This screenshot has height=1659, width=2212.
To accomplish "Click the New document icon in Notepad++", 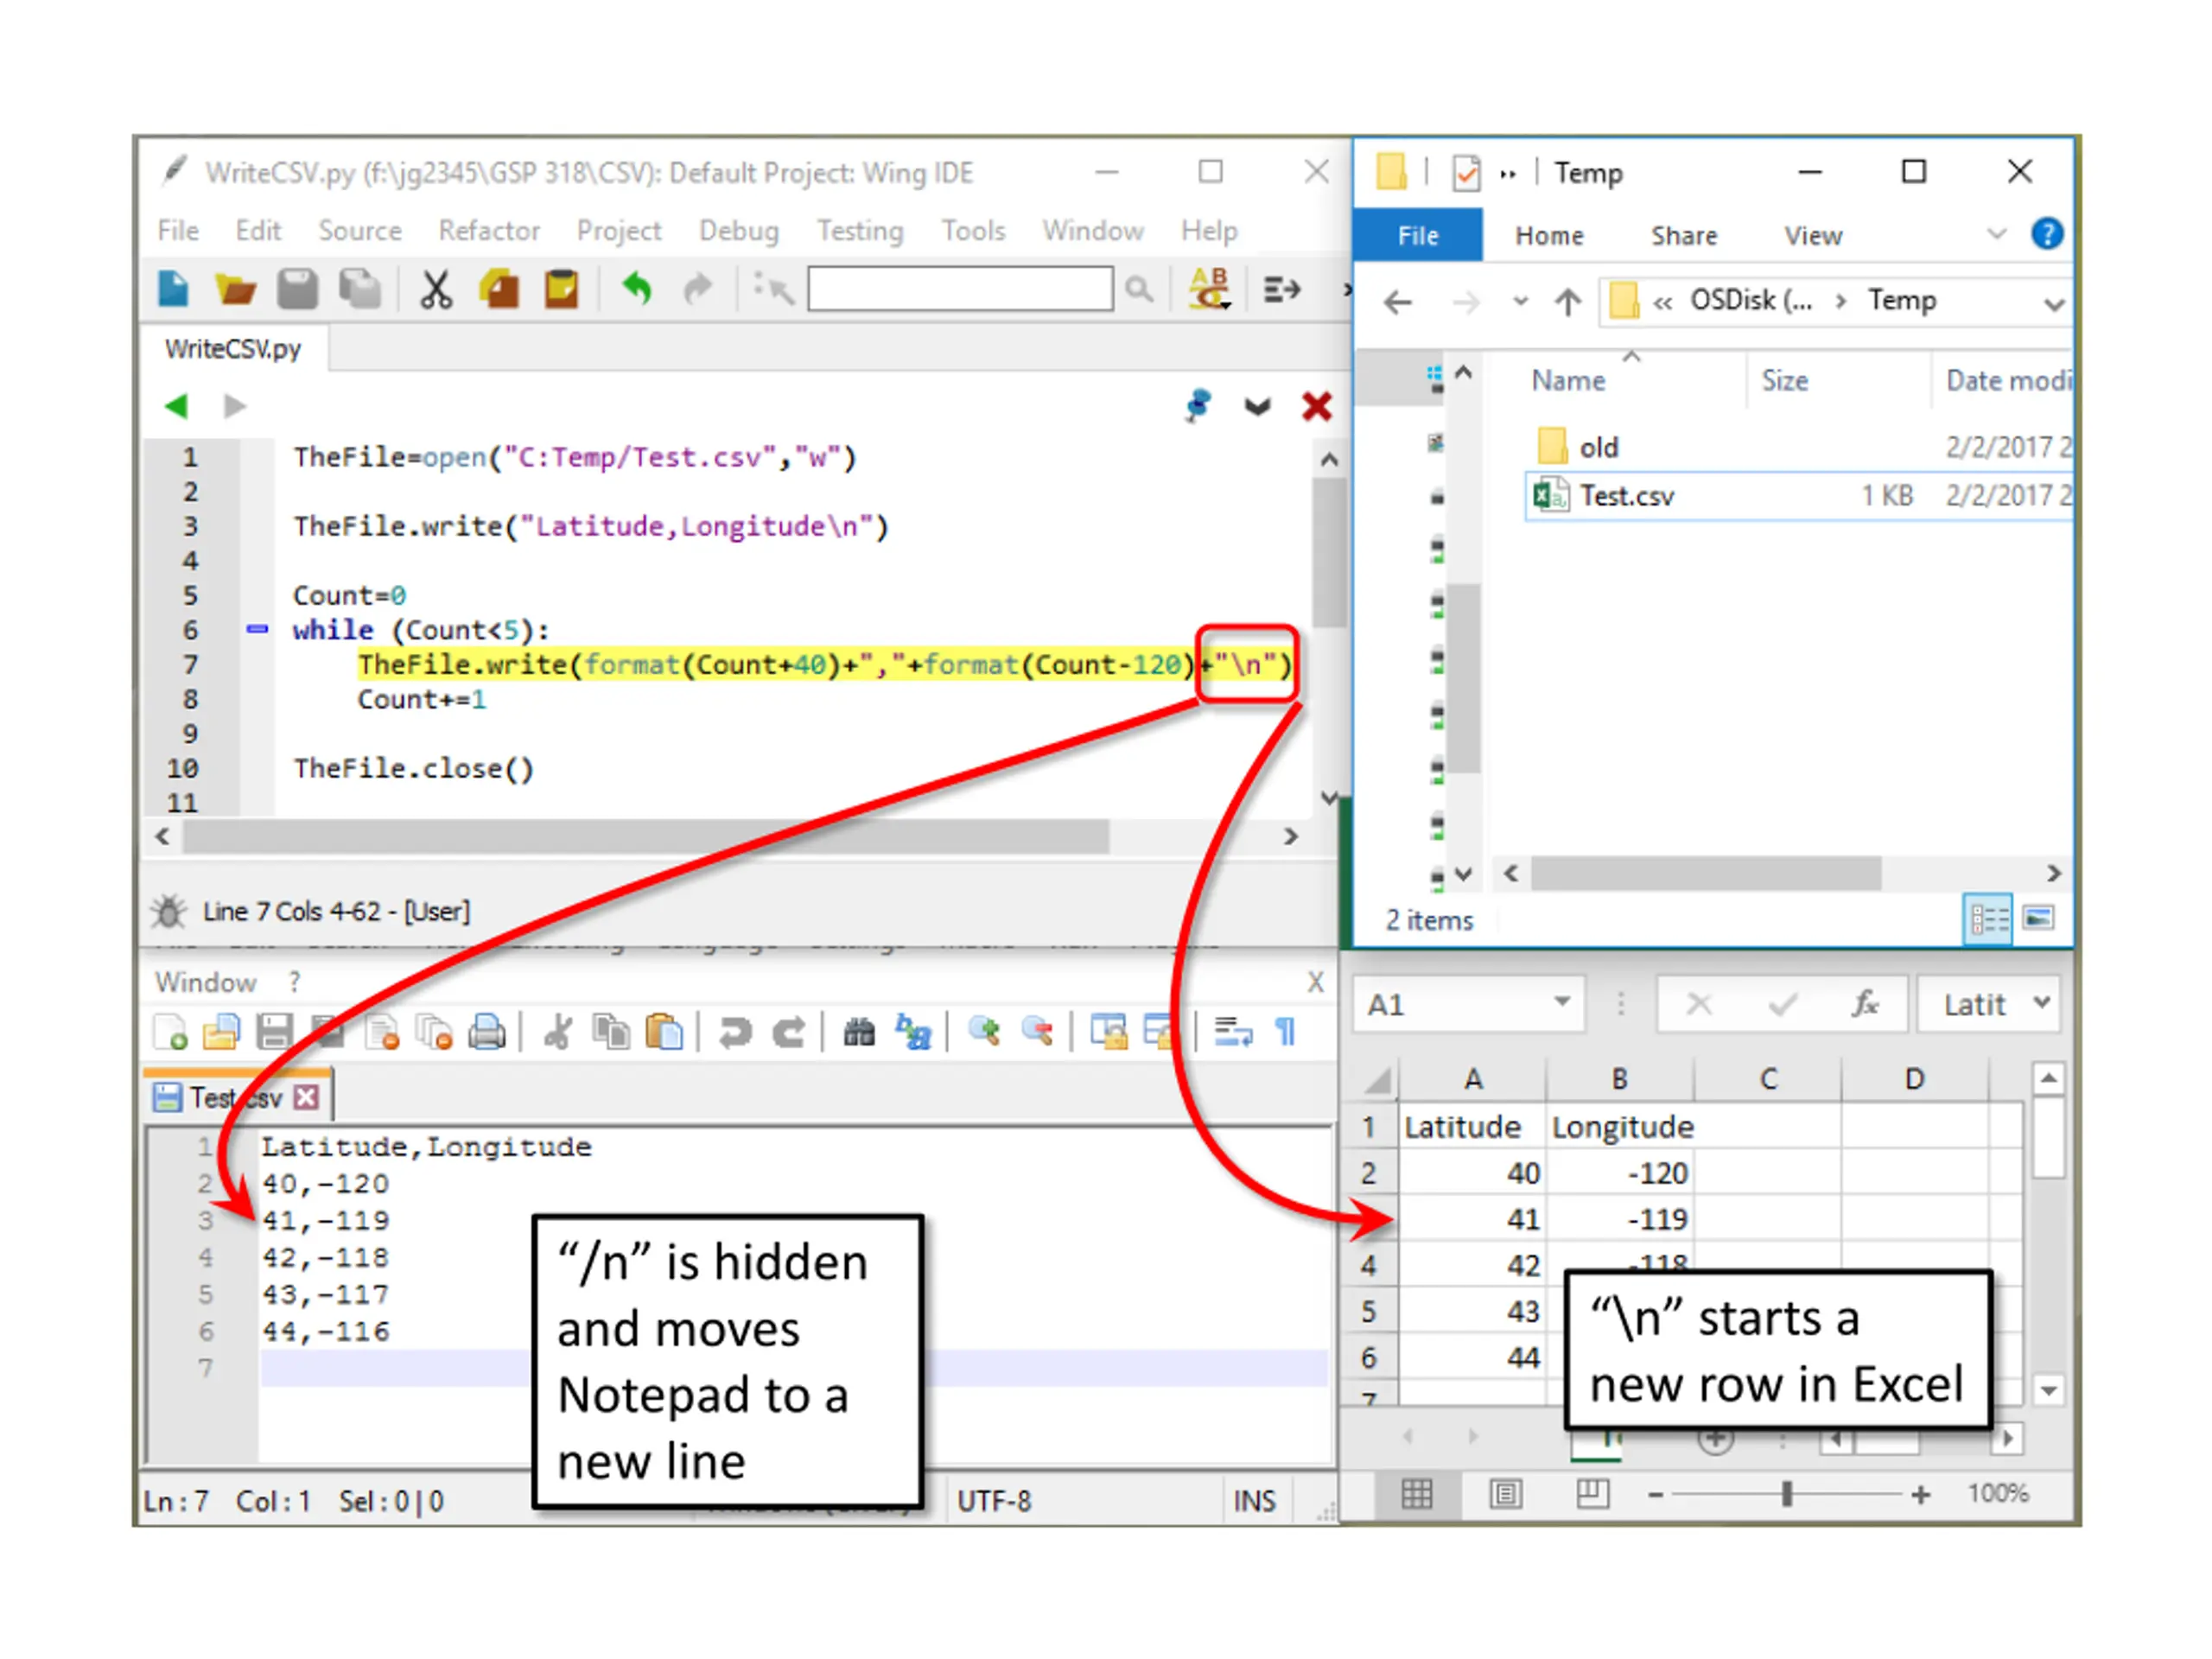I will point(170,1032).
